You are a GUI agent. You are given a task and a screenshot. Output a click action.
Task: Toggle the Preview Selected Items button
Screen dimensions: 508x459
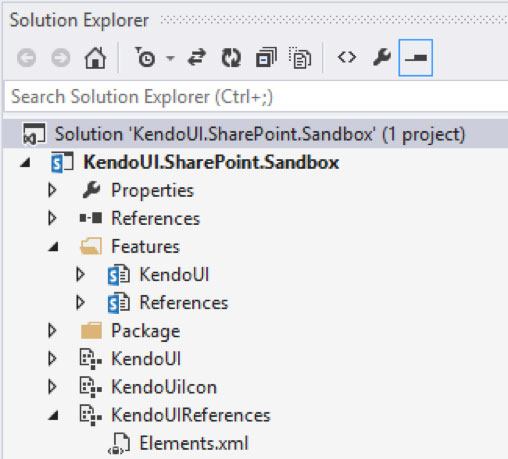[x=416, y=58]
